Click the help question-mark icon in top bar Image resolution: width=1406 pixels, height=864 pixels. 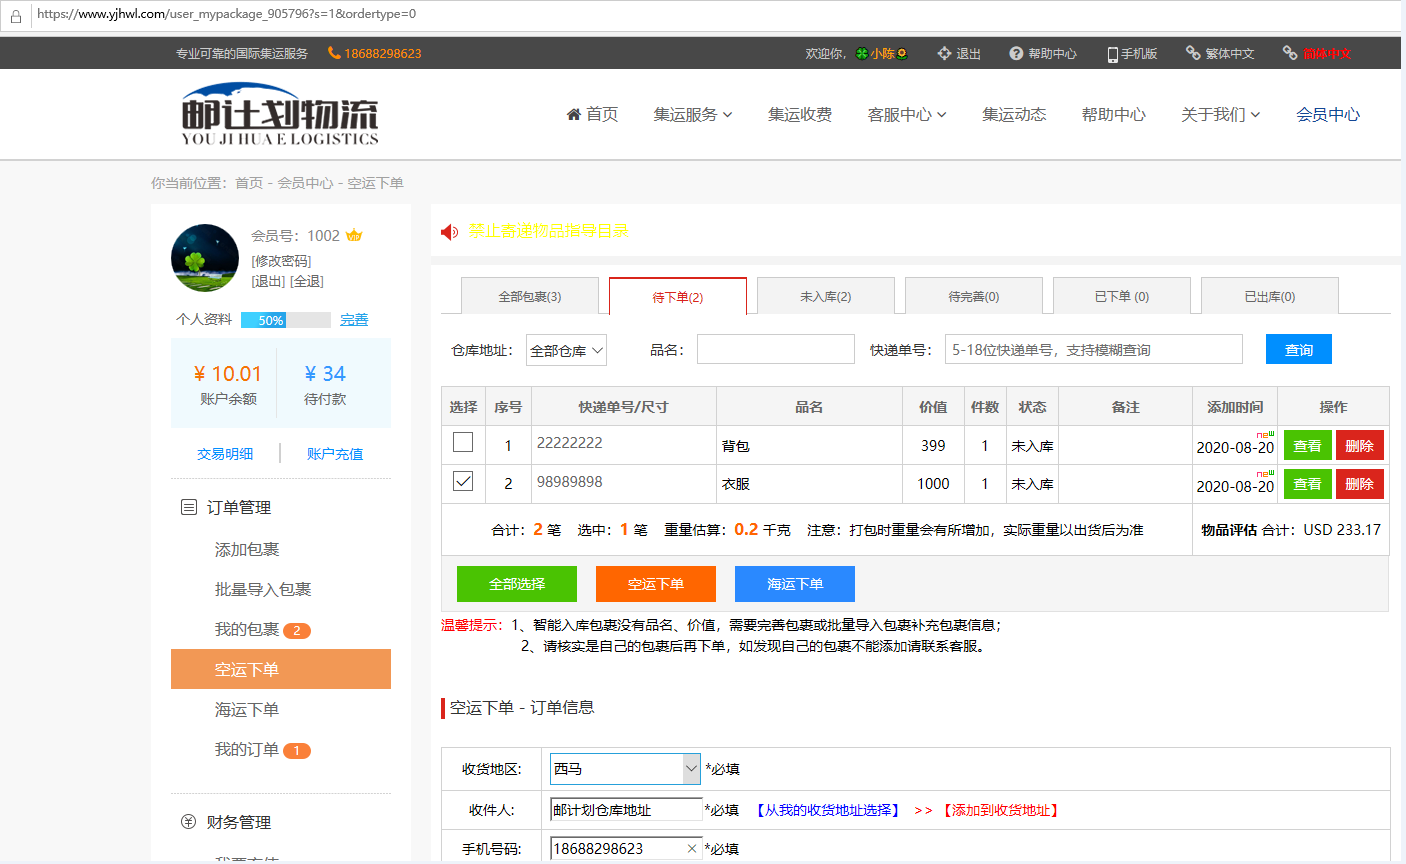click(1016, 54)
